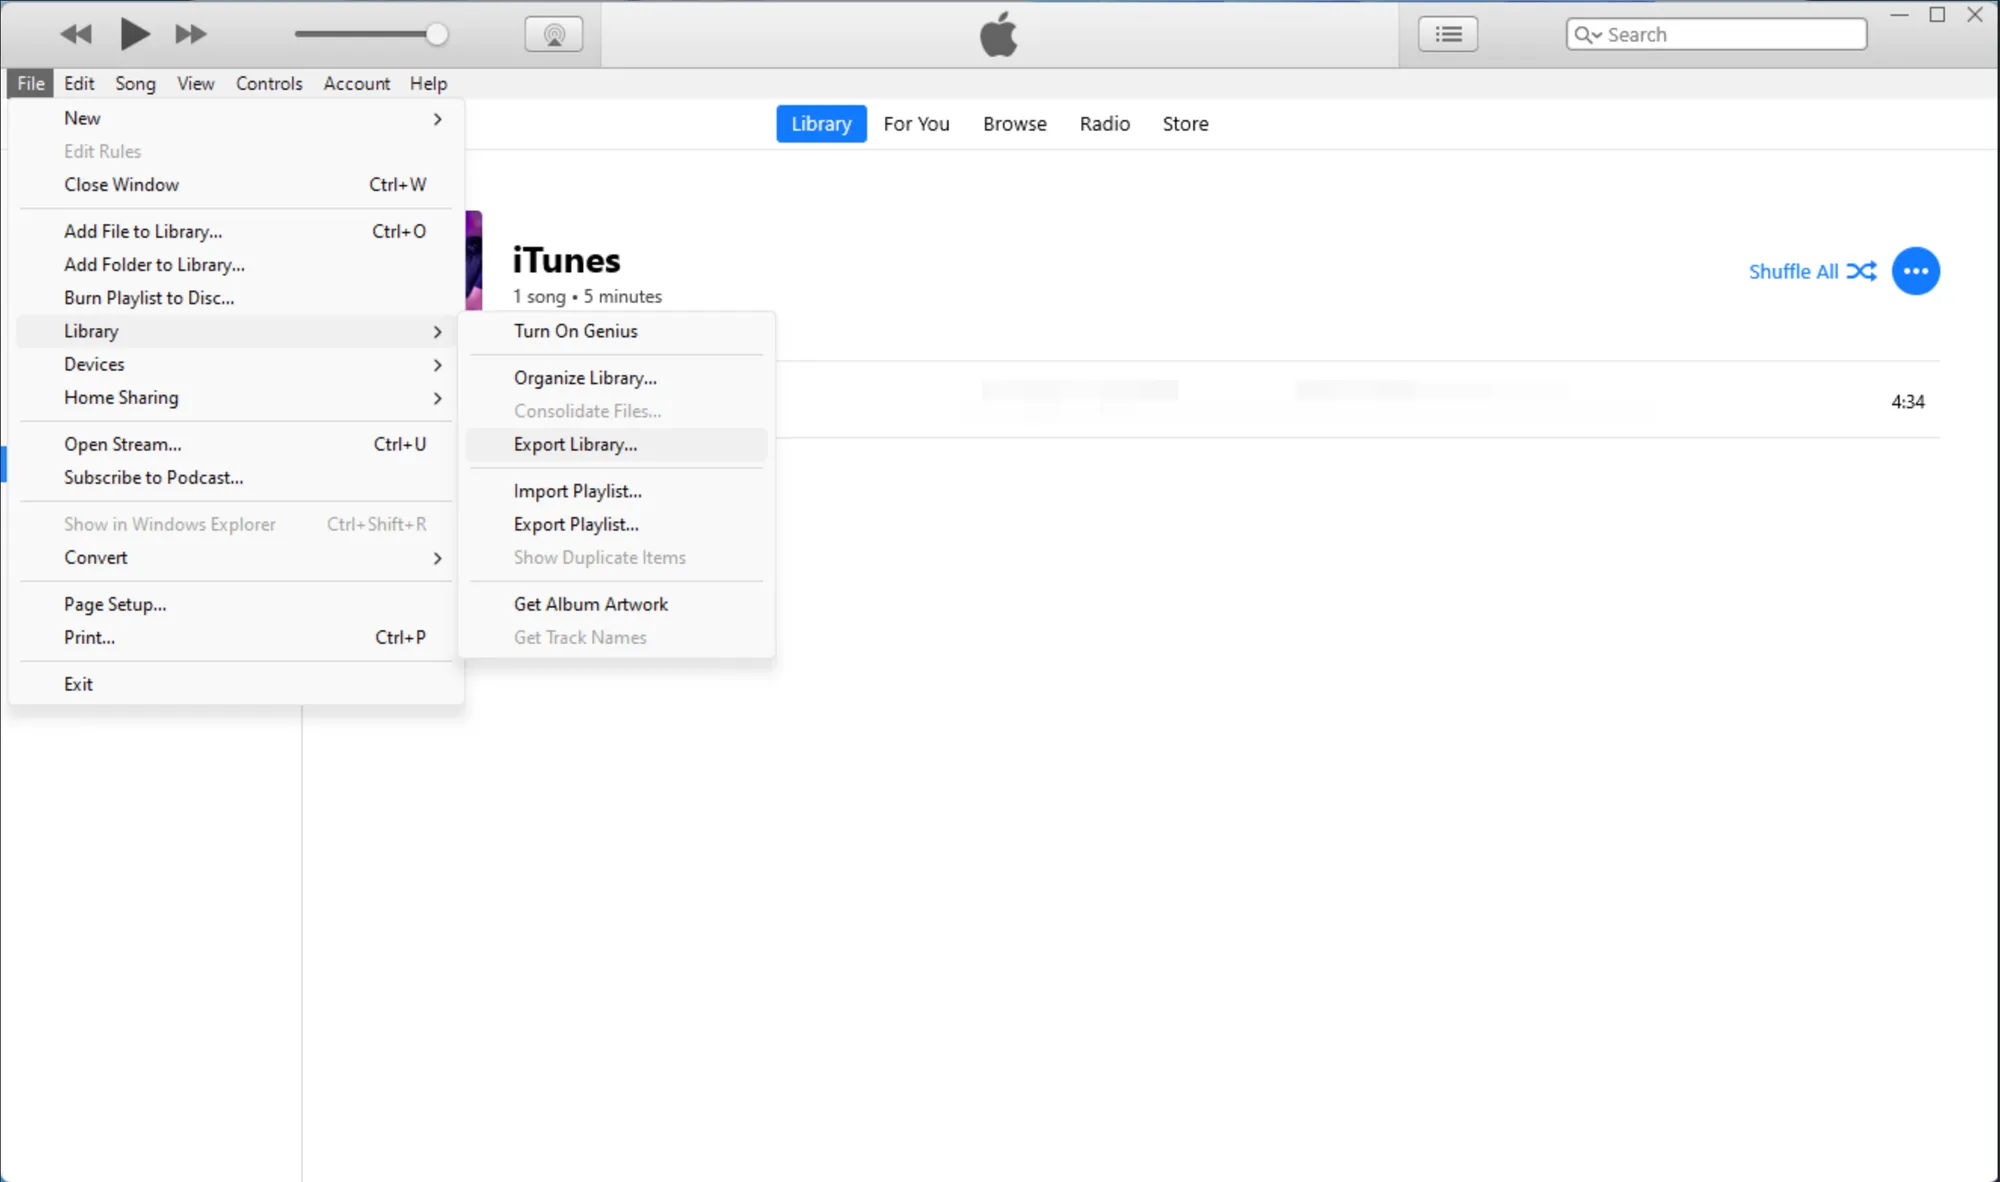This screenshot has height=1182, width=2000.
Task: Click the Play button
Action: click(x=134, y=34)
